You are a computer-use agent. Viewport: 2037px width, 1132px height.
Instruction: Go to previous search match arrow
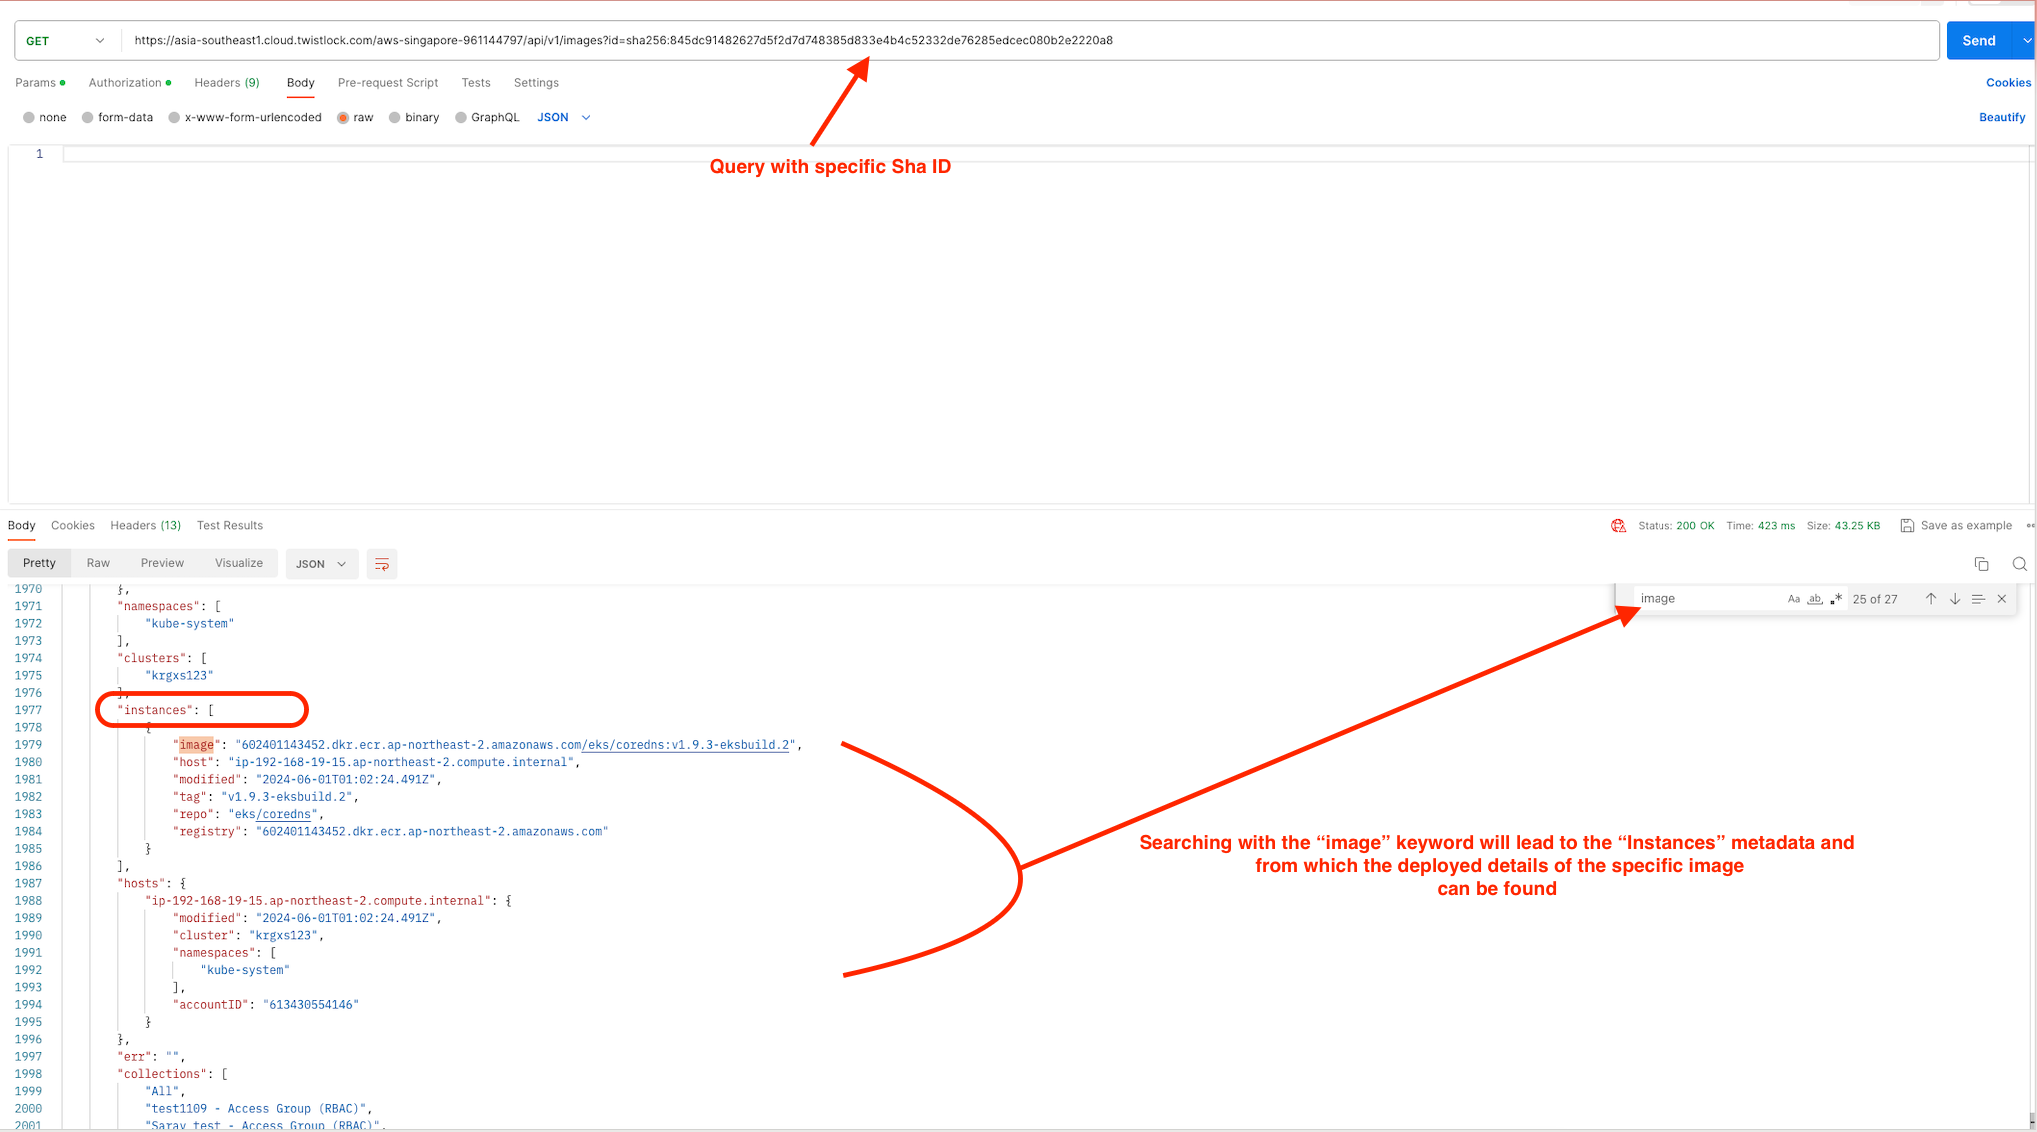pos(1930,599)
